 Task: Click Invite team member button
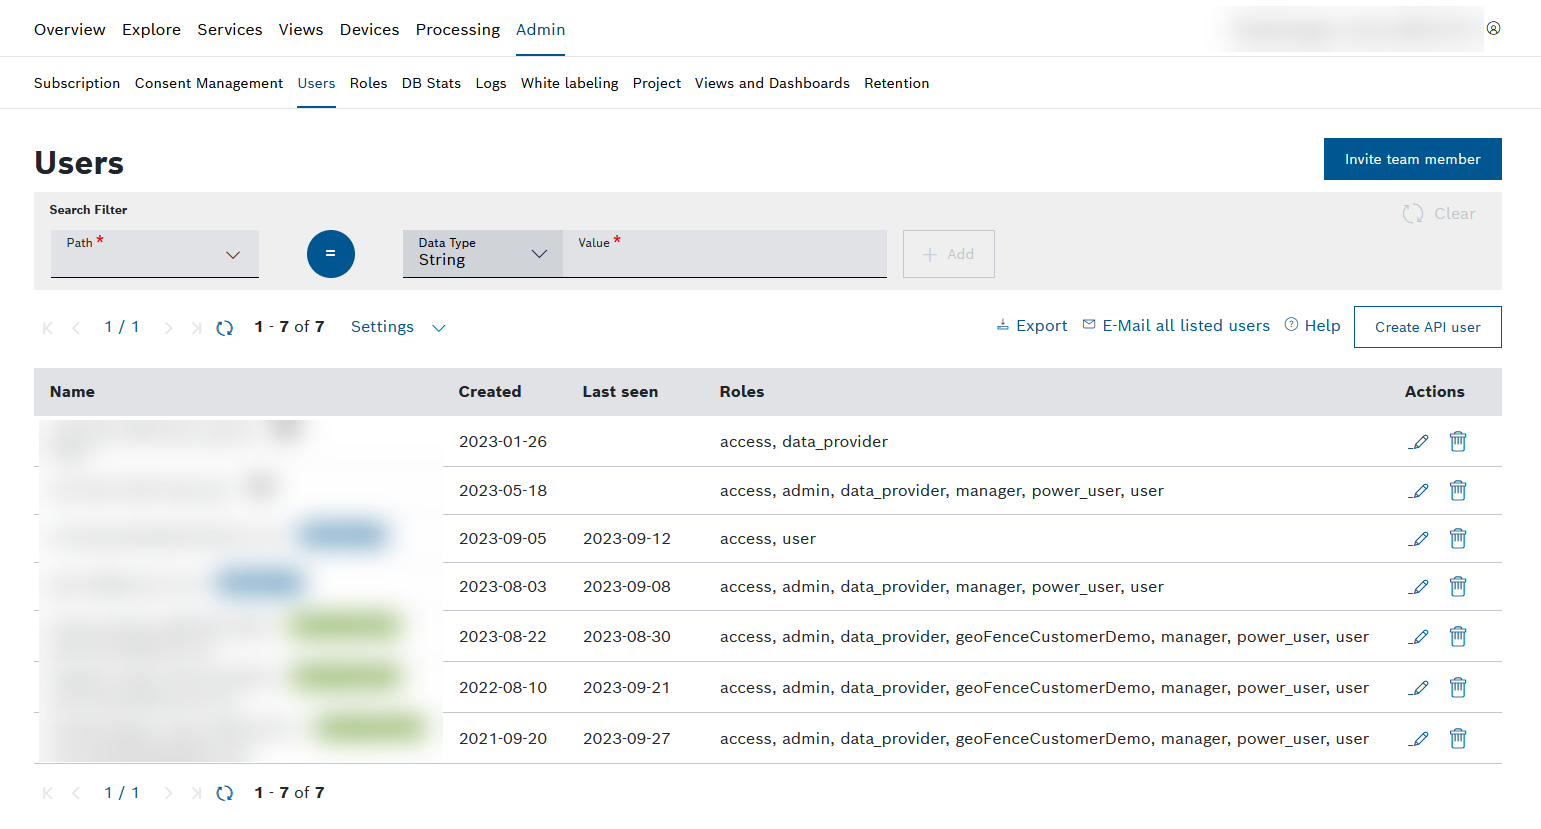coord(1411,159)
